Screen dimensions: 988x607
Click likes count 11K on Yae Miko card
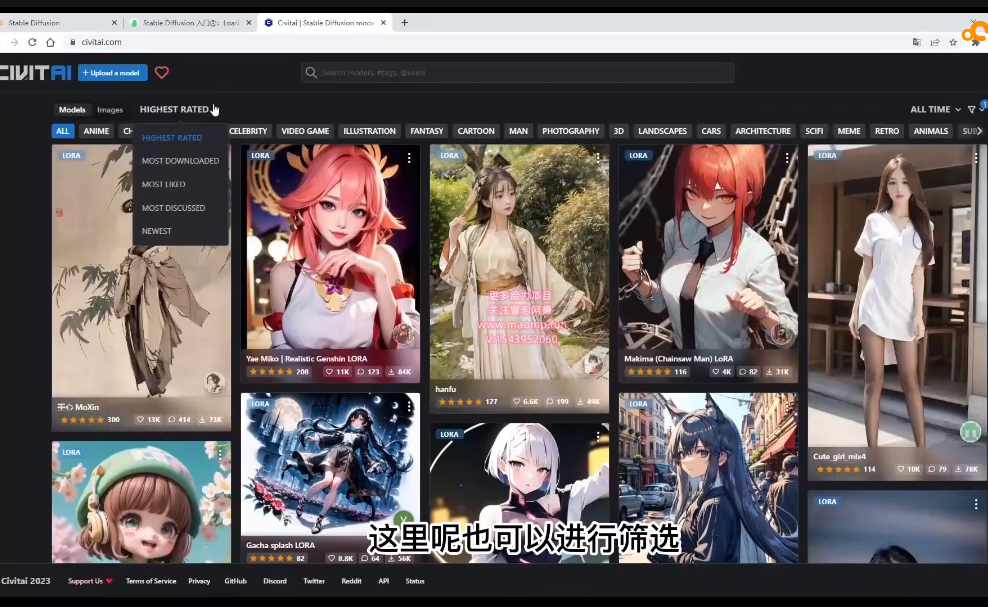coord(337,372)
